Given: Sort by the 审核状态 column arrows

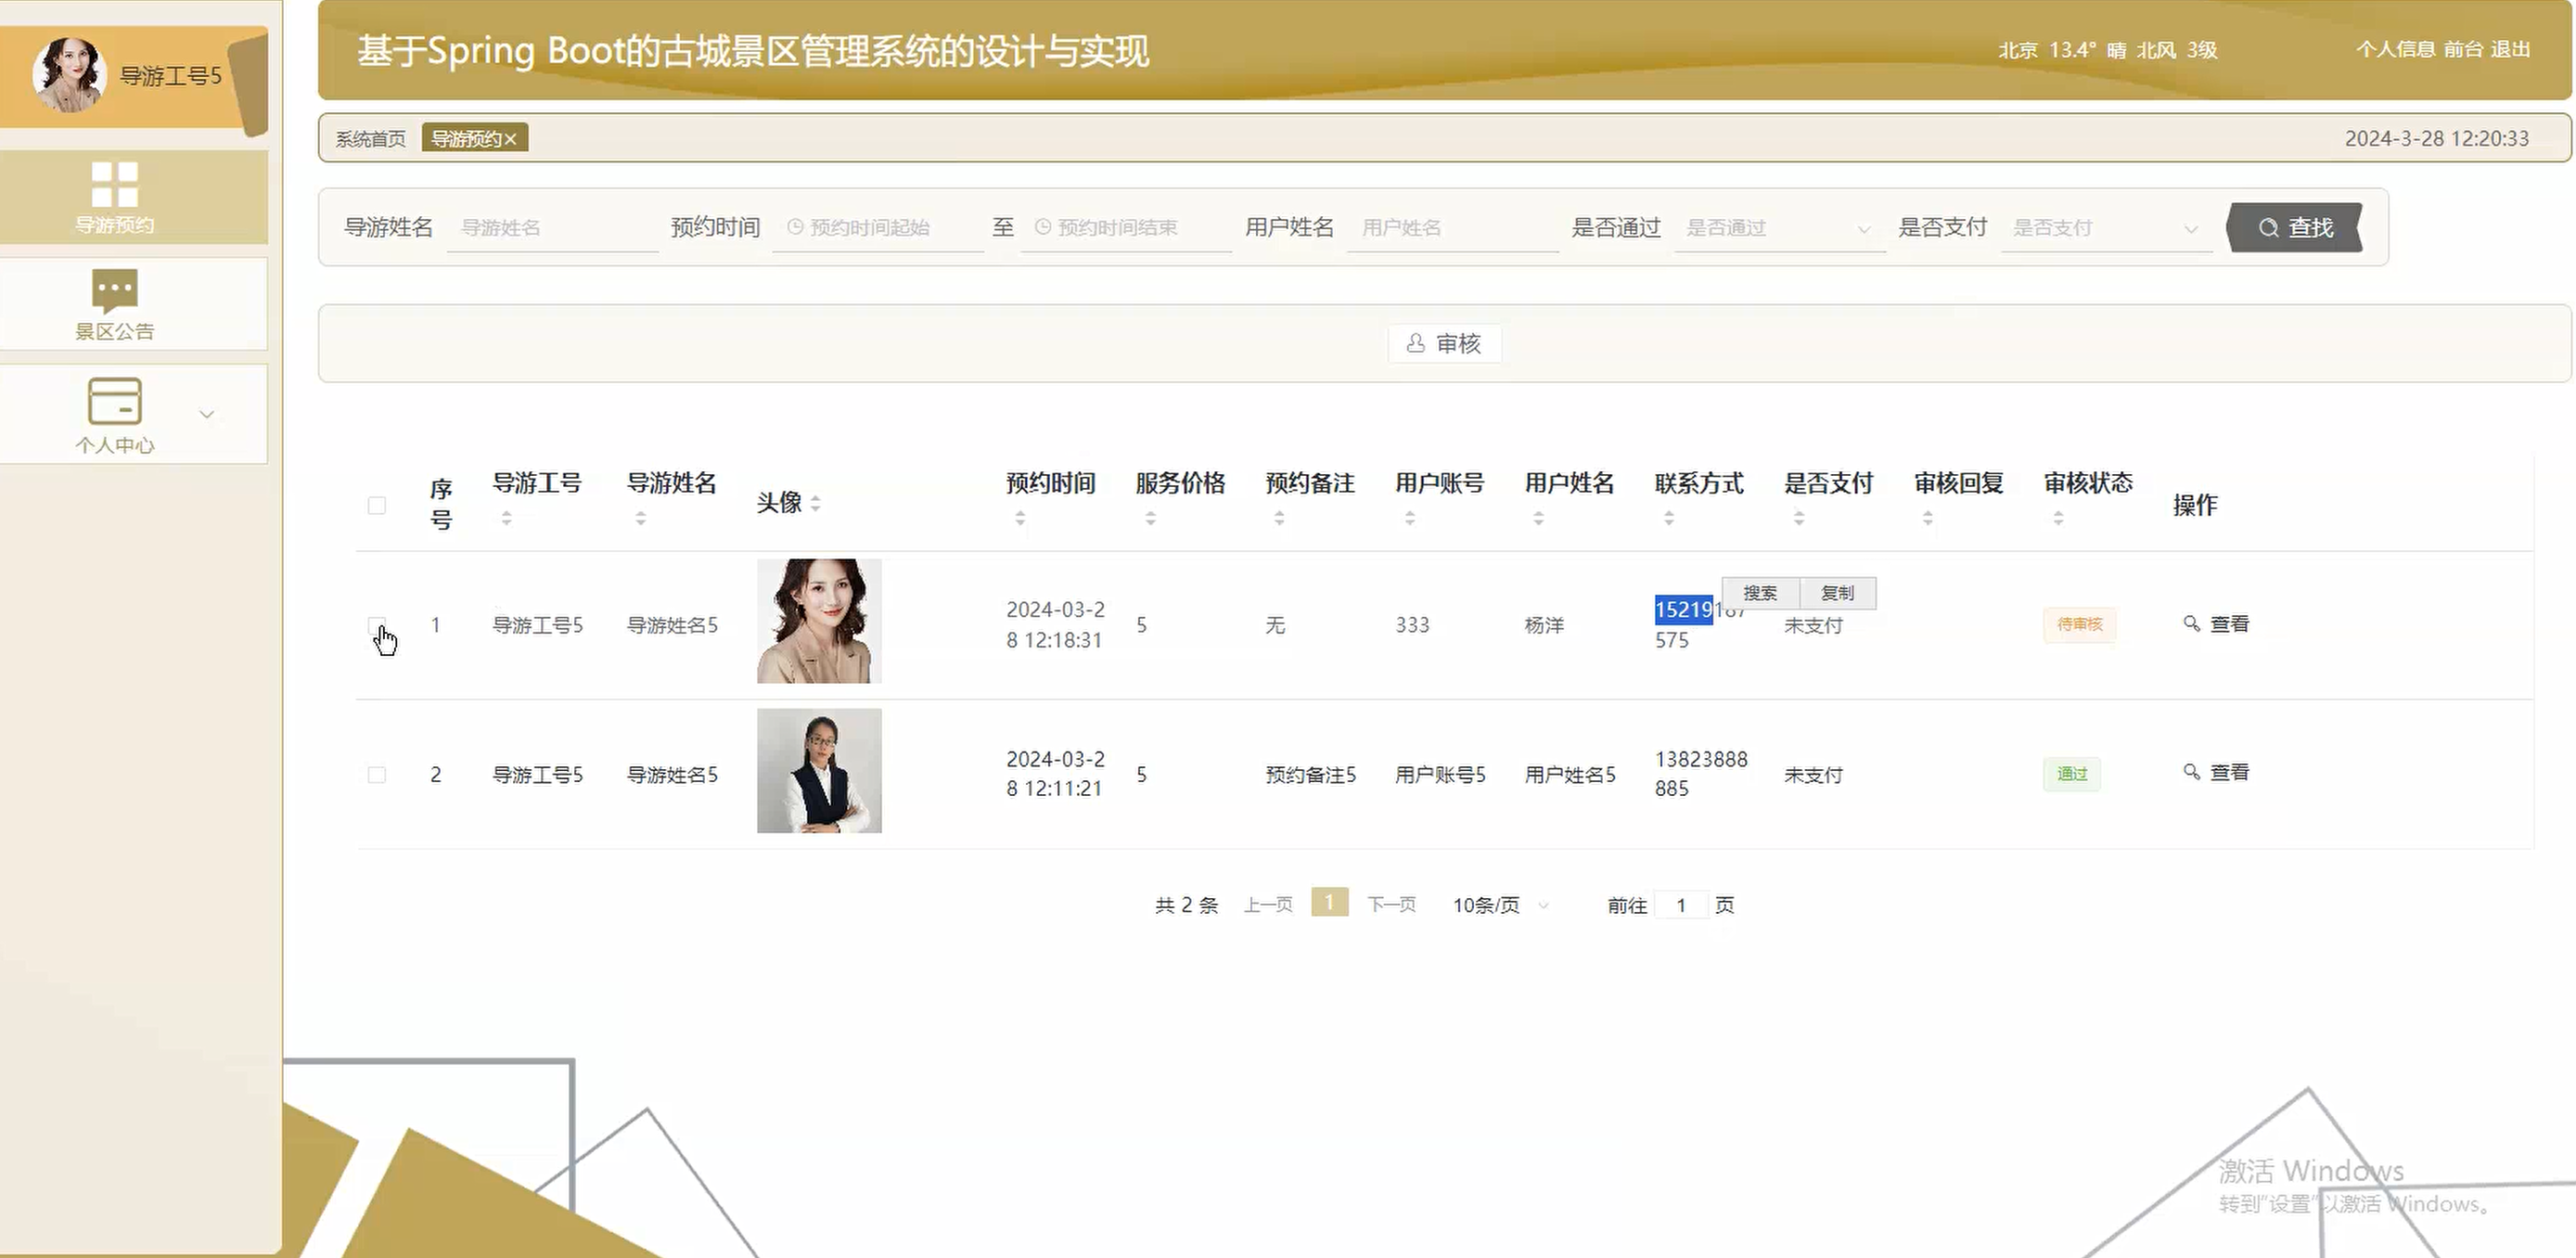Looking at the screenshot, I should 2058,518.
